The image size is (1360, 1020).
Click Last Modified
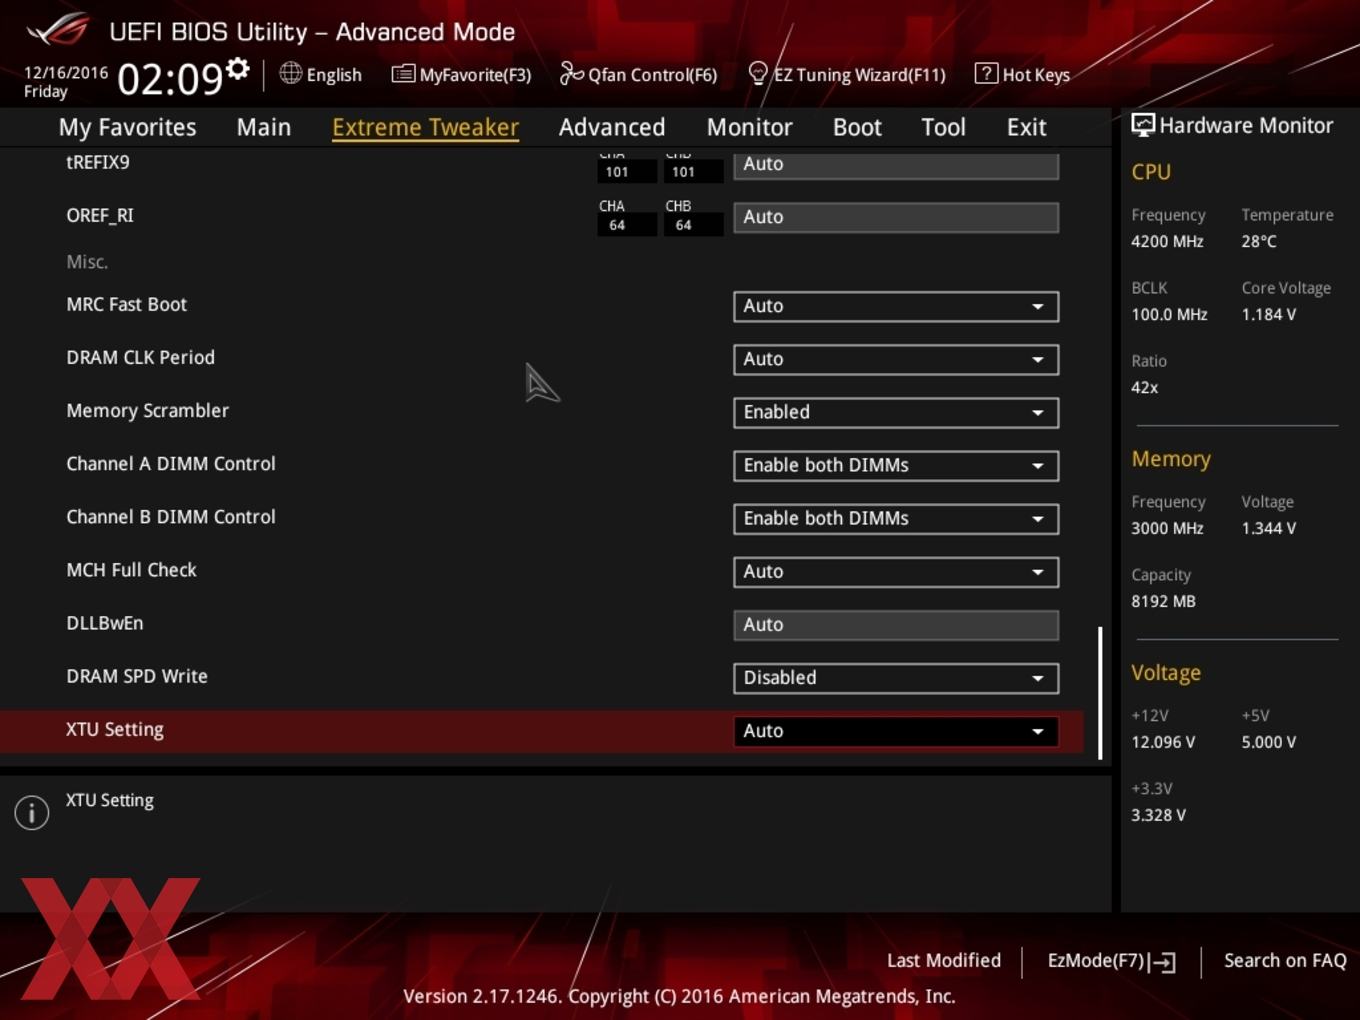(944, 960)
